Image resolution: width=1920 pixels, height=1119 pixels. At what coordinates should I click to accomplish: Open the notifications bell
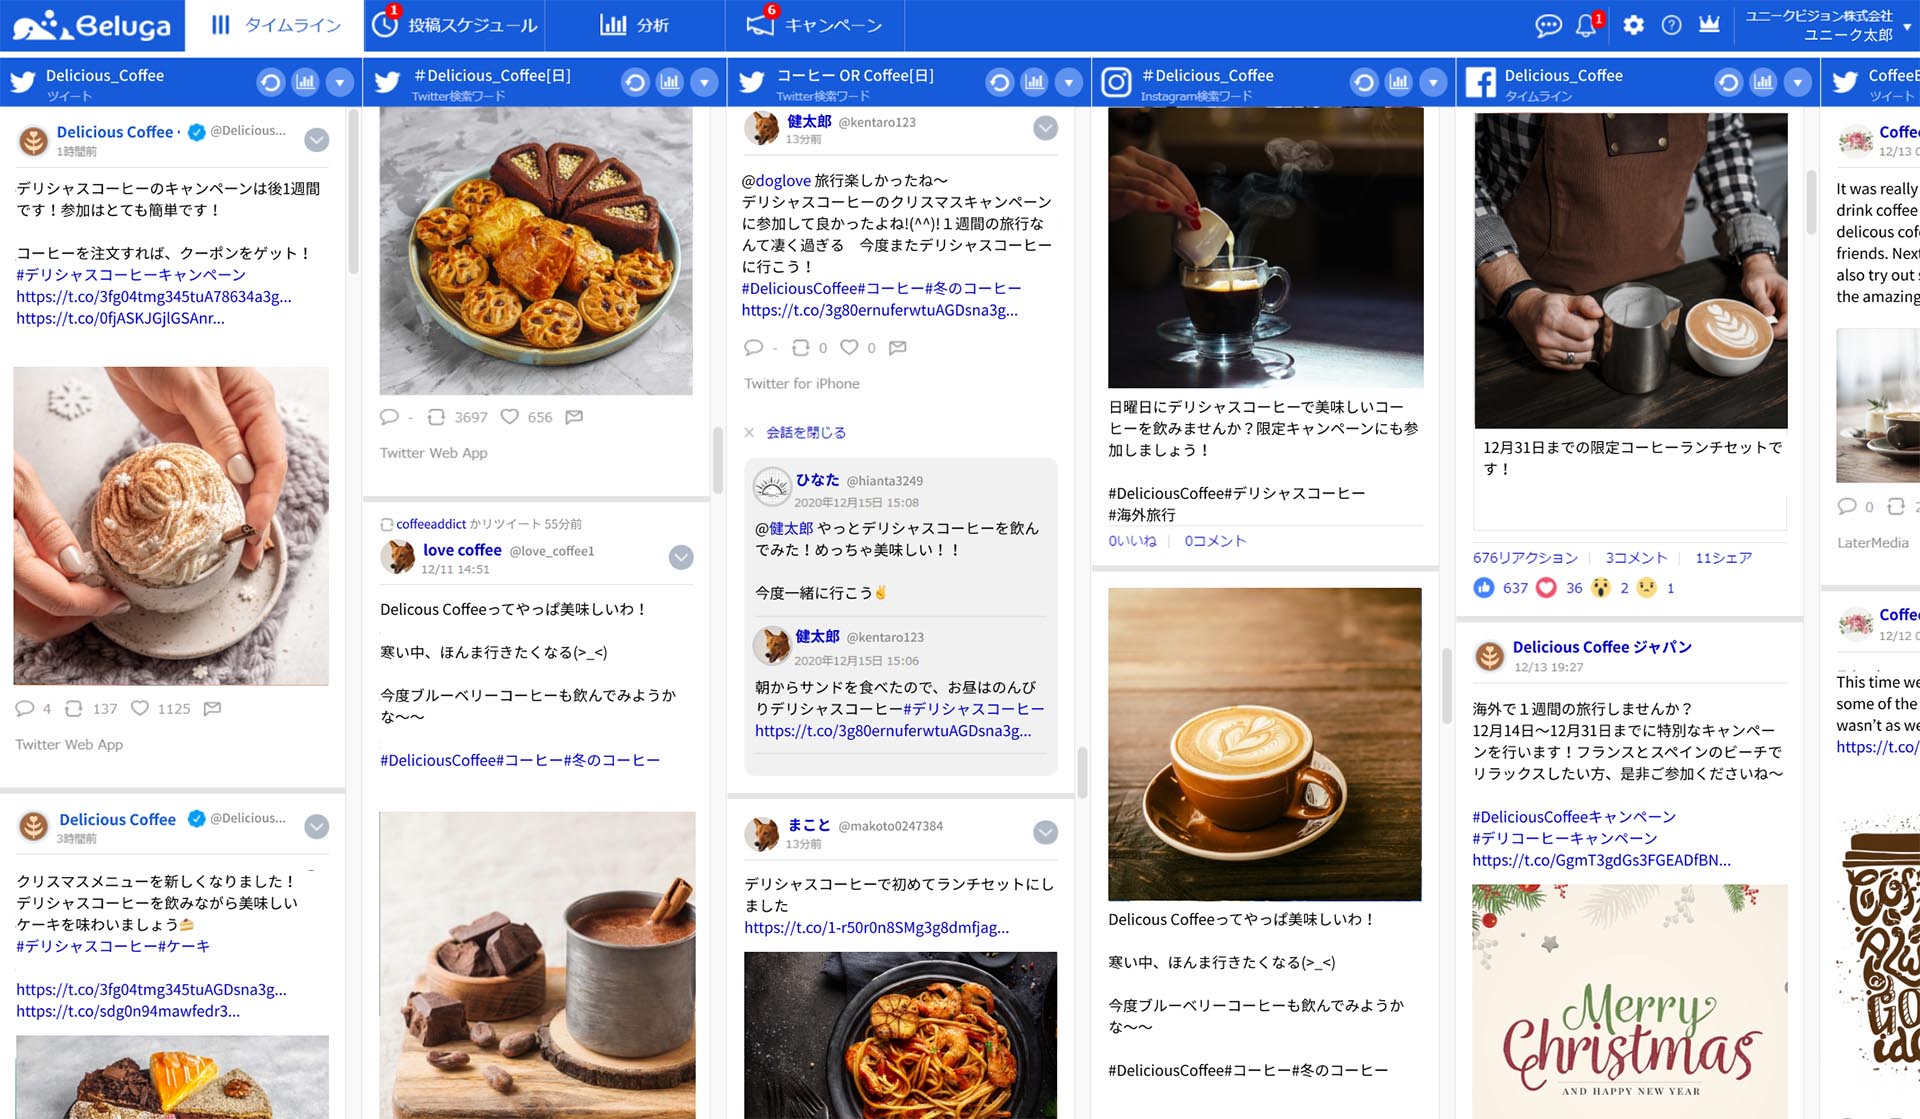[1587, 25]
